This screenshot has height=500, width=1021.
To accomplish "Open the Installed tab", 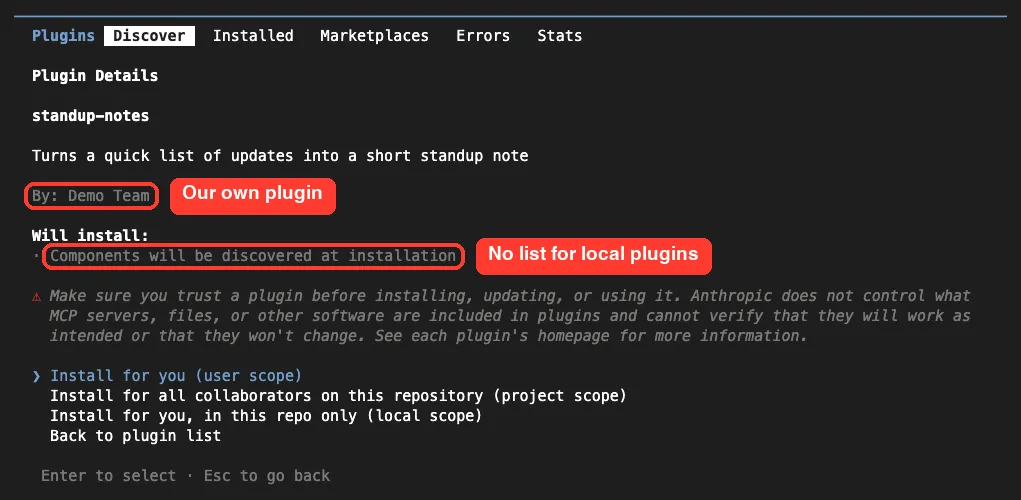I will point(253,36).
